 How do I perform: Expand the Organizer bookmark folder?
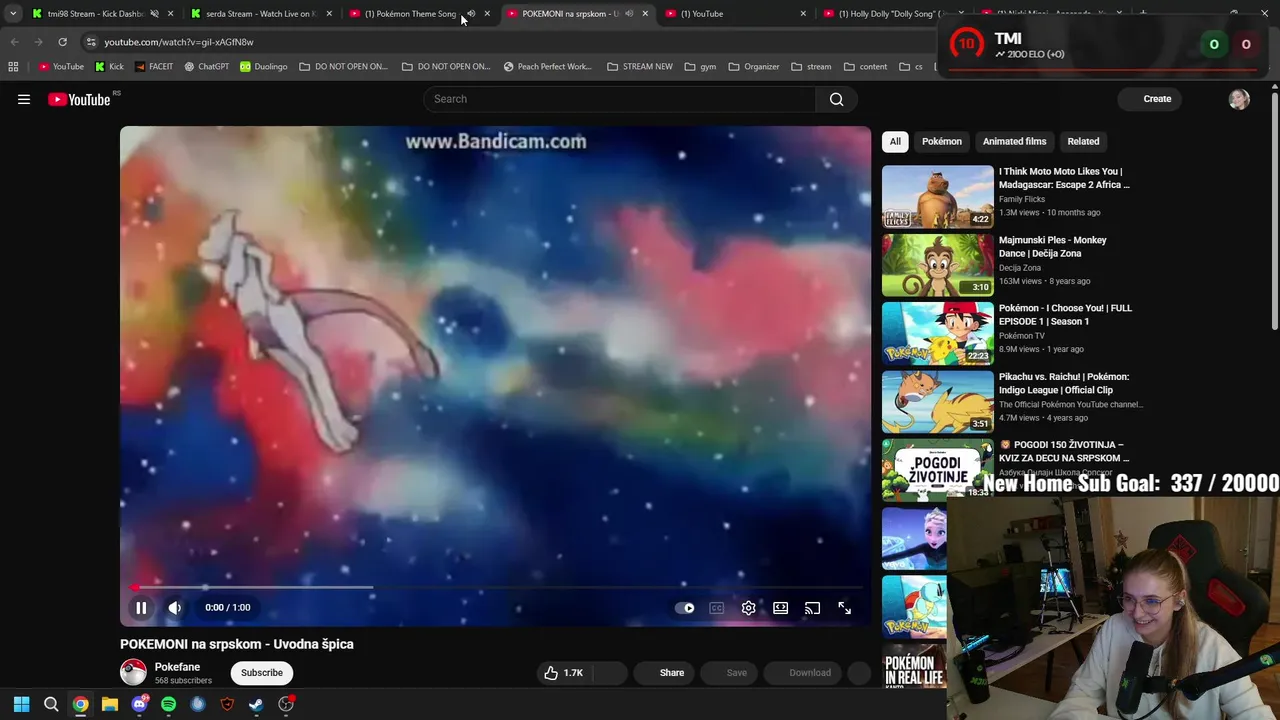coord(754,67)
